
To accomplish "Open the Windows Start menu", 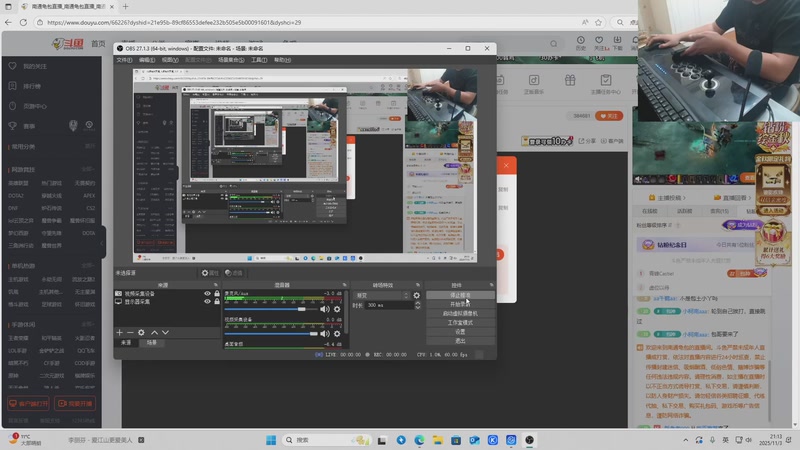I will click(x=271, y=440).
